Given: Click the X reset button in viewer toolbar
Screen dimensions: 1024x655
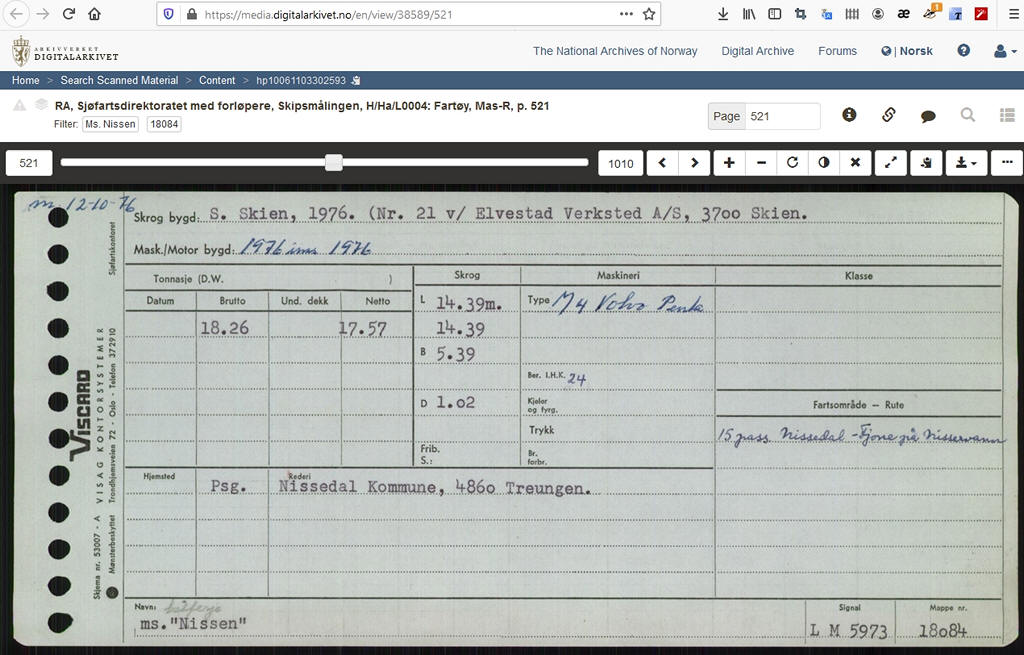Looking at the screenshot, I should [855, 163].
